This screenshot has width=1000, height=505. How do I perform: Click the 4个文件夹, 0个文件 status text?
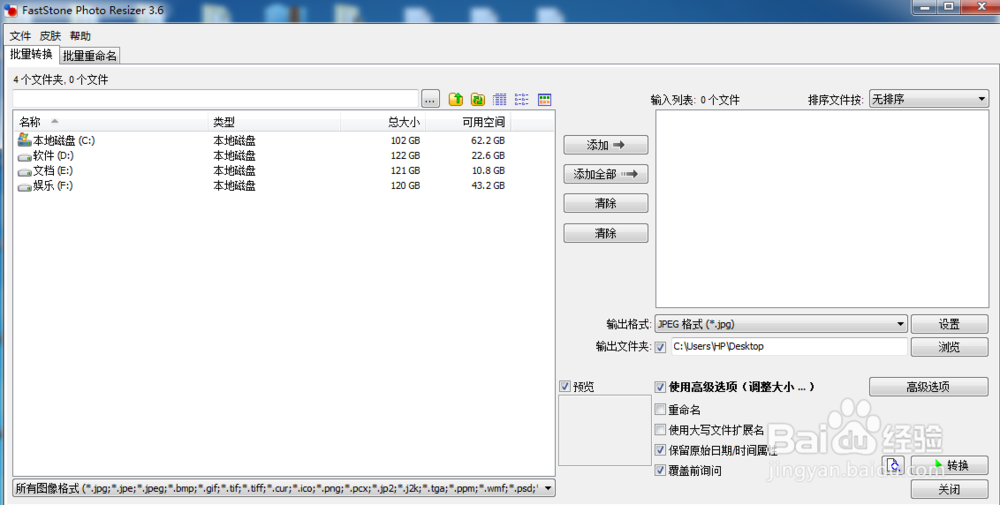point(61,80)
